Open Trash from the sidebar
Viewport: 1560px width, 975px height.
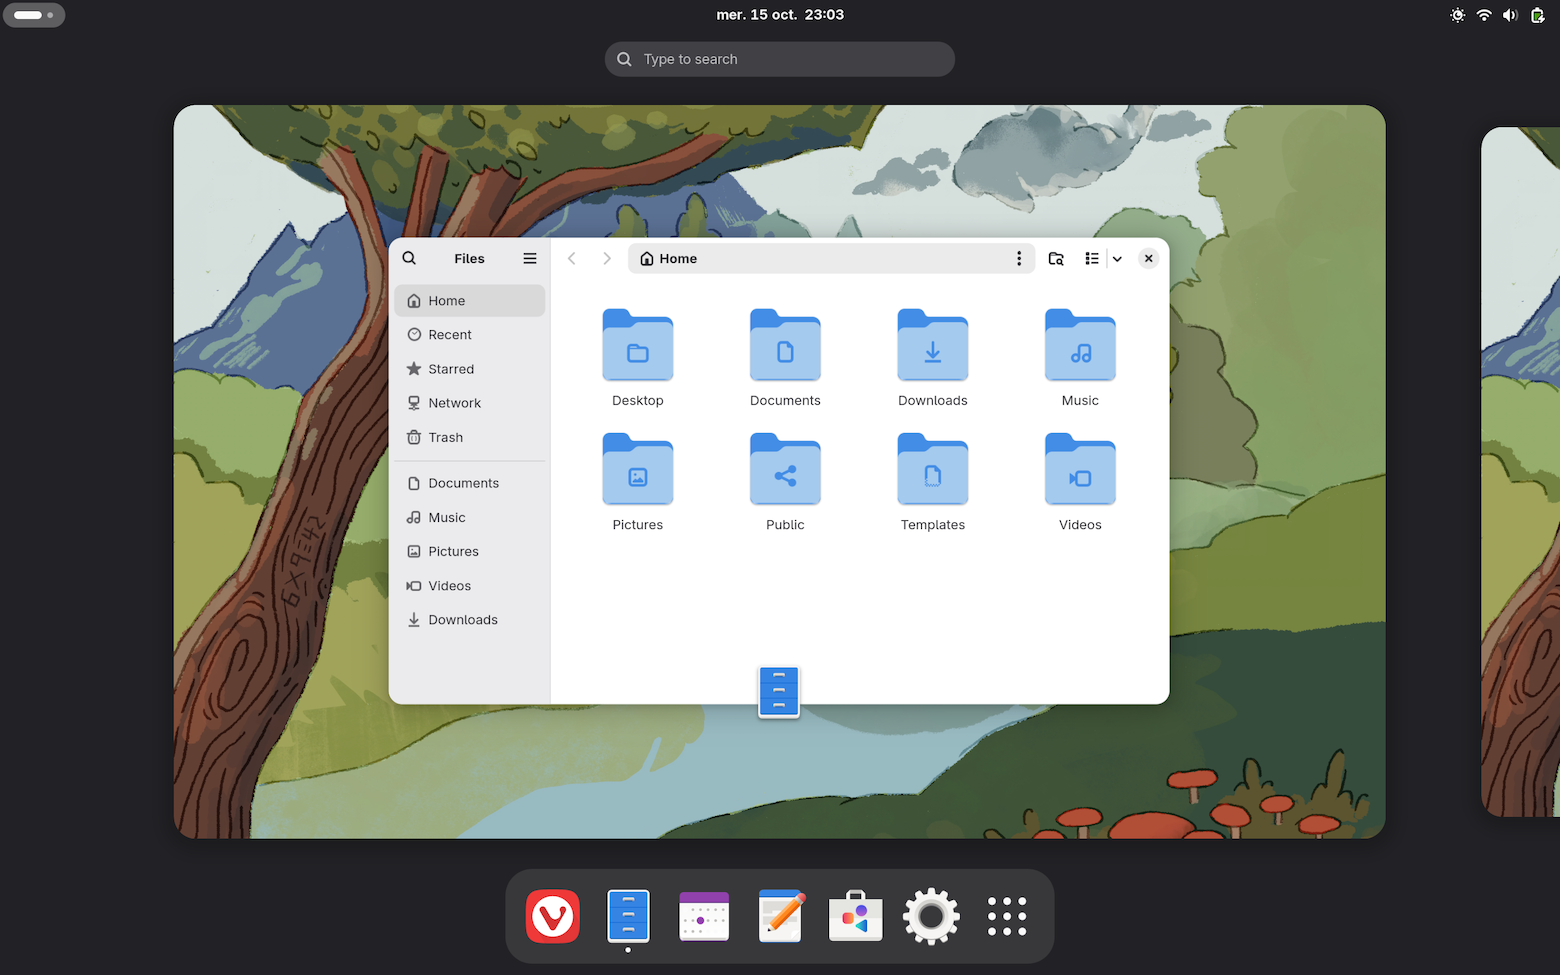coord(445,437)
